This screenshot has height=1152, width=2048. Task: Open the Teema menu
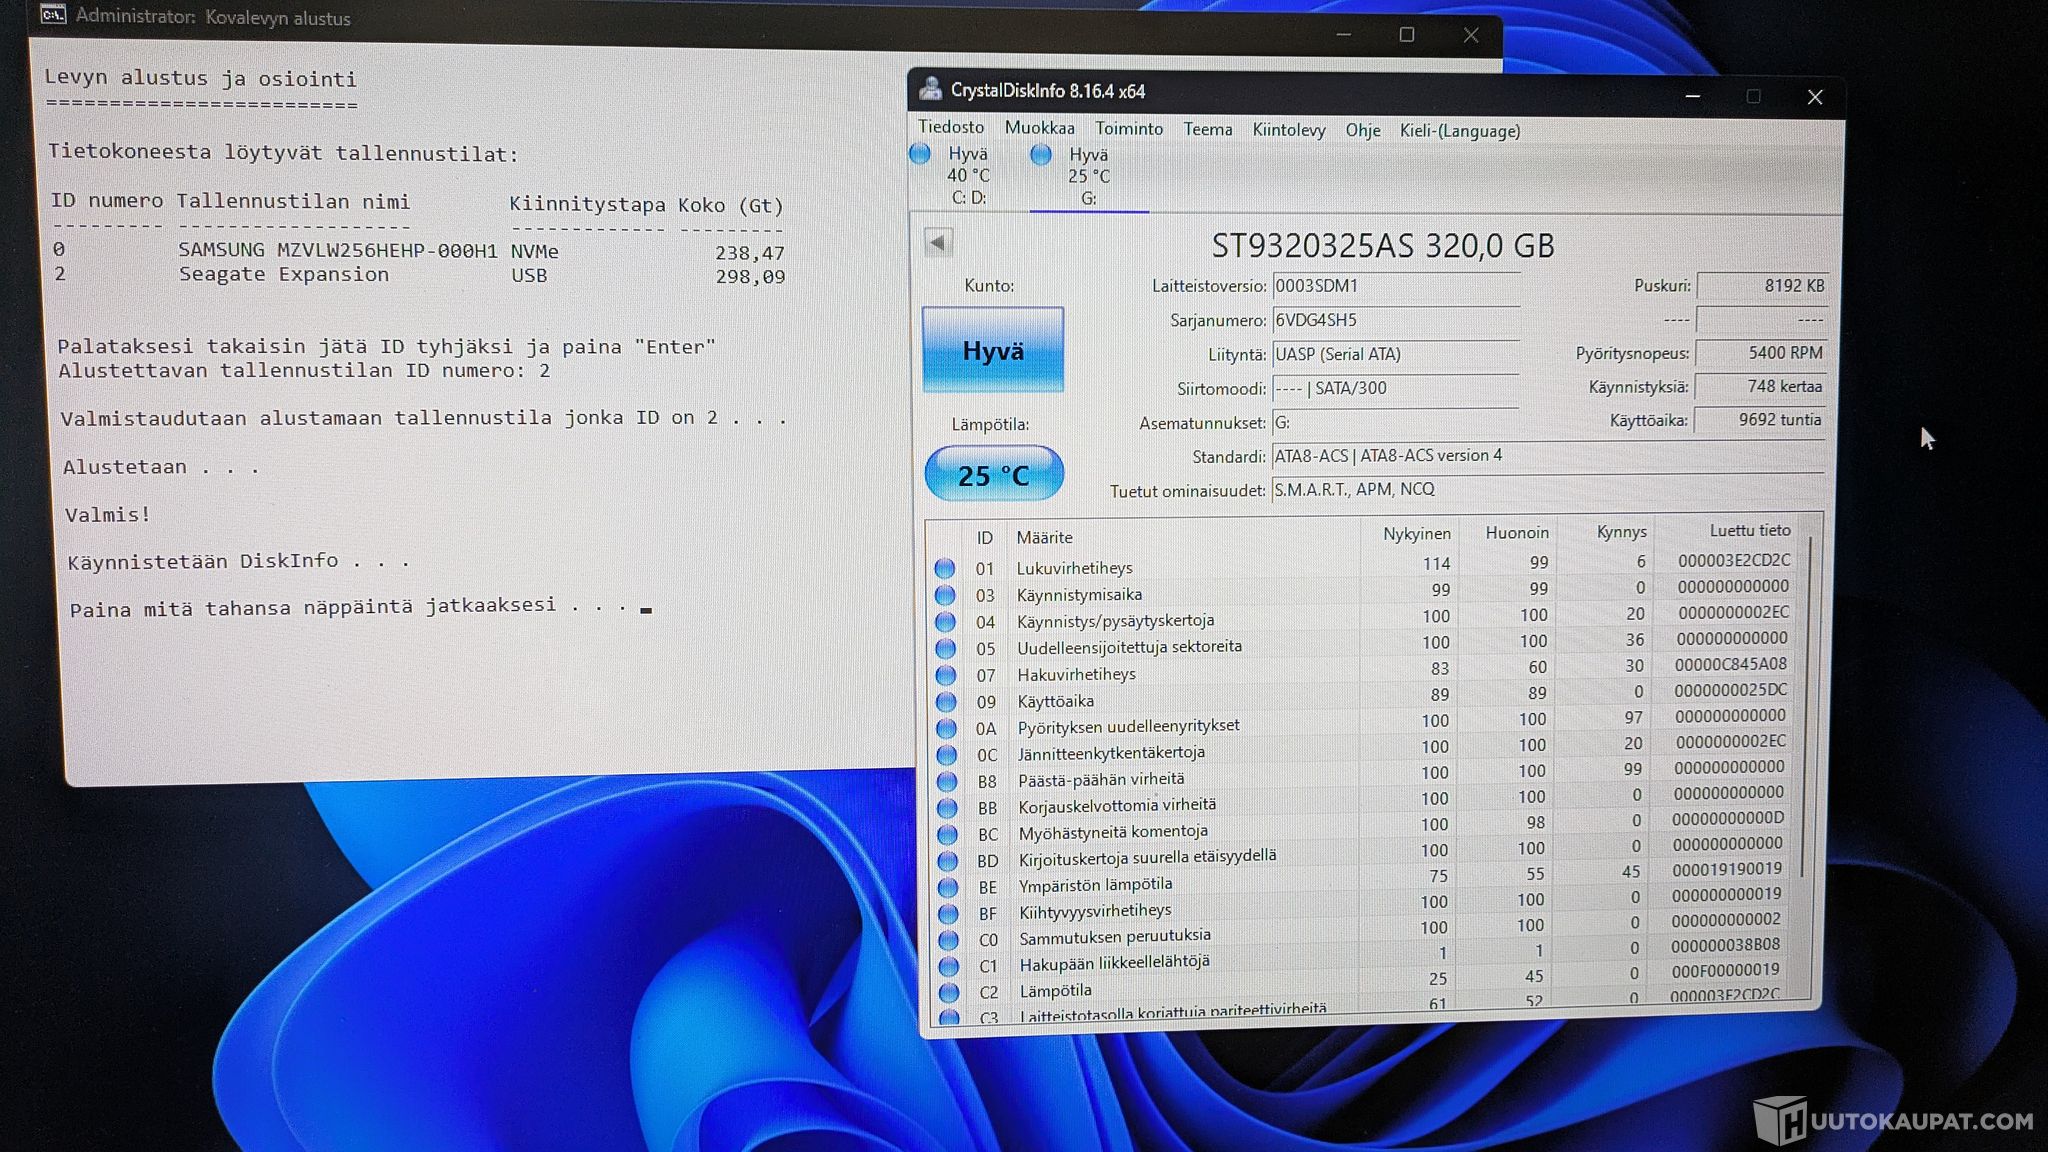click(1207, 129)
